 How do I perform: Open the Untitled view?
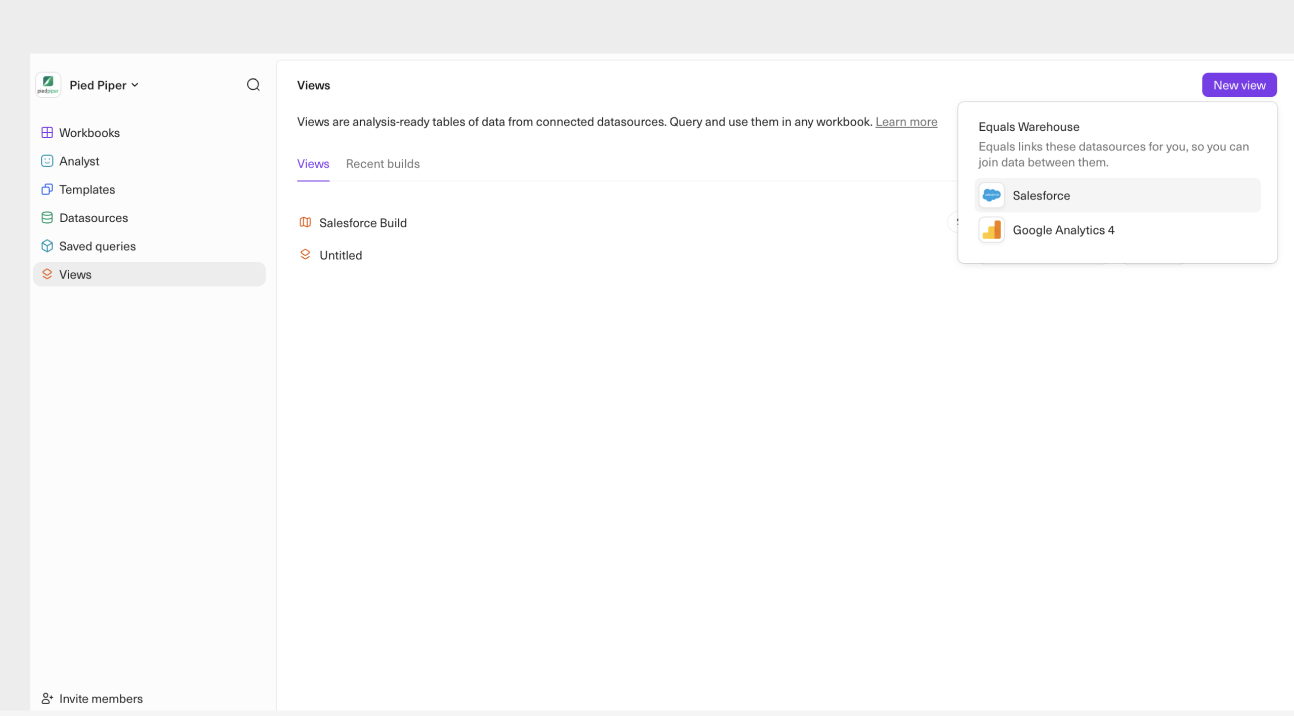(340, 255)
